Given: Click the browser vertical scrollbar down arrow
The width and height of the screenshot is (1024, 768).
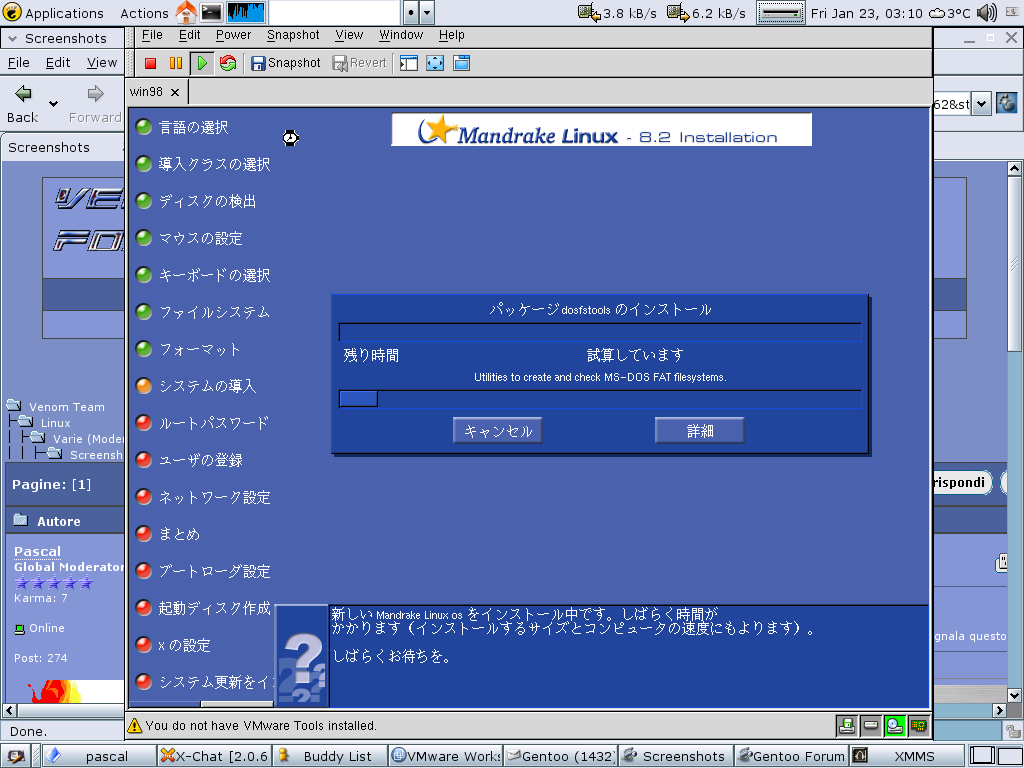Looking at the screenshot, I should pos(1014,696).
